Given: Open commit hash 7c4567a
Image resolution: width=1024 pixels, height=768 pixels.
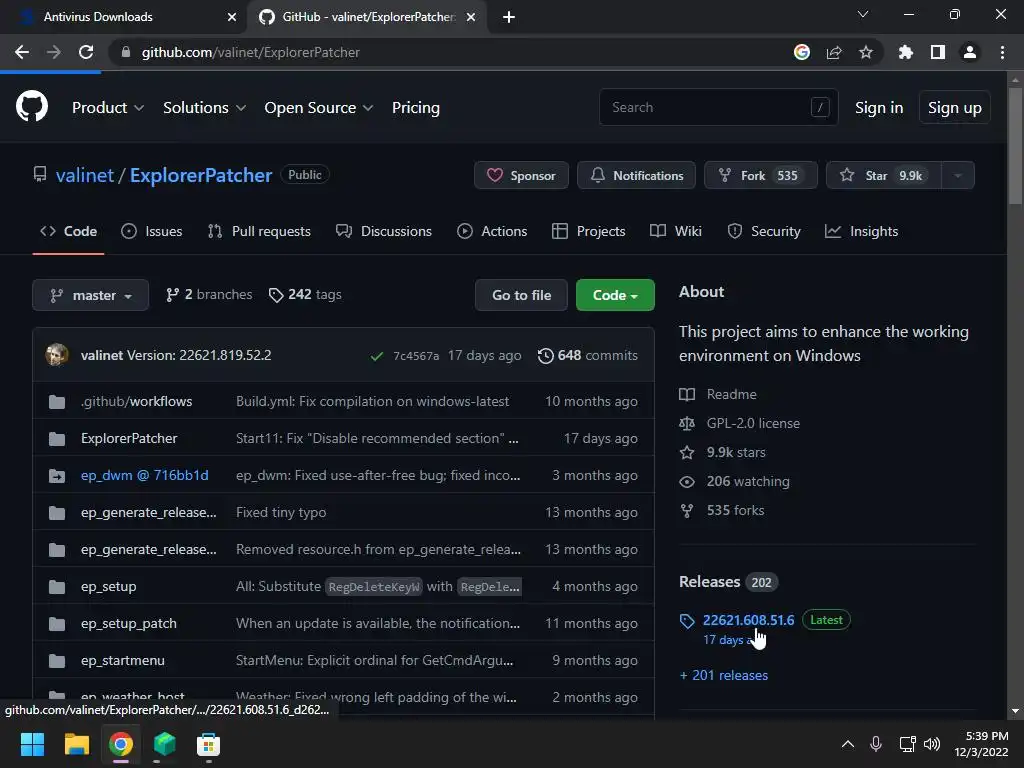Looking at the screenshot, I should click(416, 356).
